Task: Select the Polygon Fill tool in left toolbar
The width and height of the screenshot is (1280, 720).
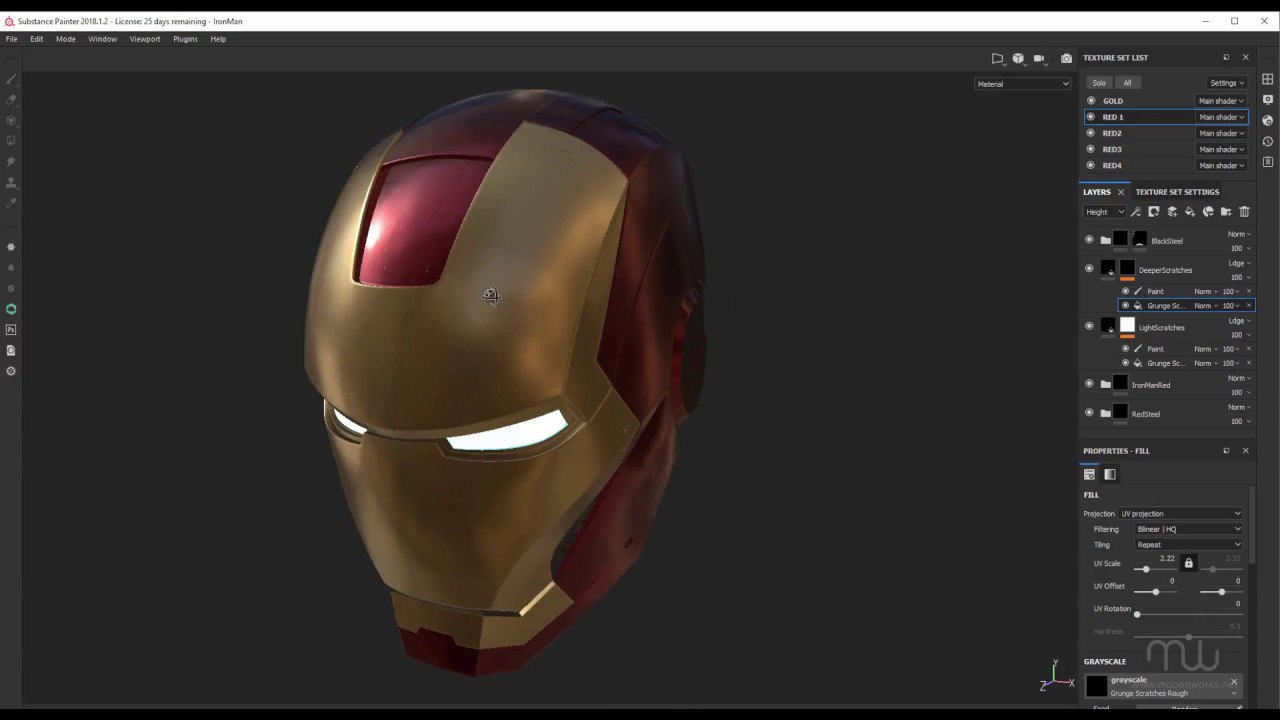Action: (x=11, y=141)
